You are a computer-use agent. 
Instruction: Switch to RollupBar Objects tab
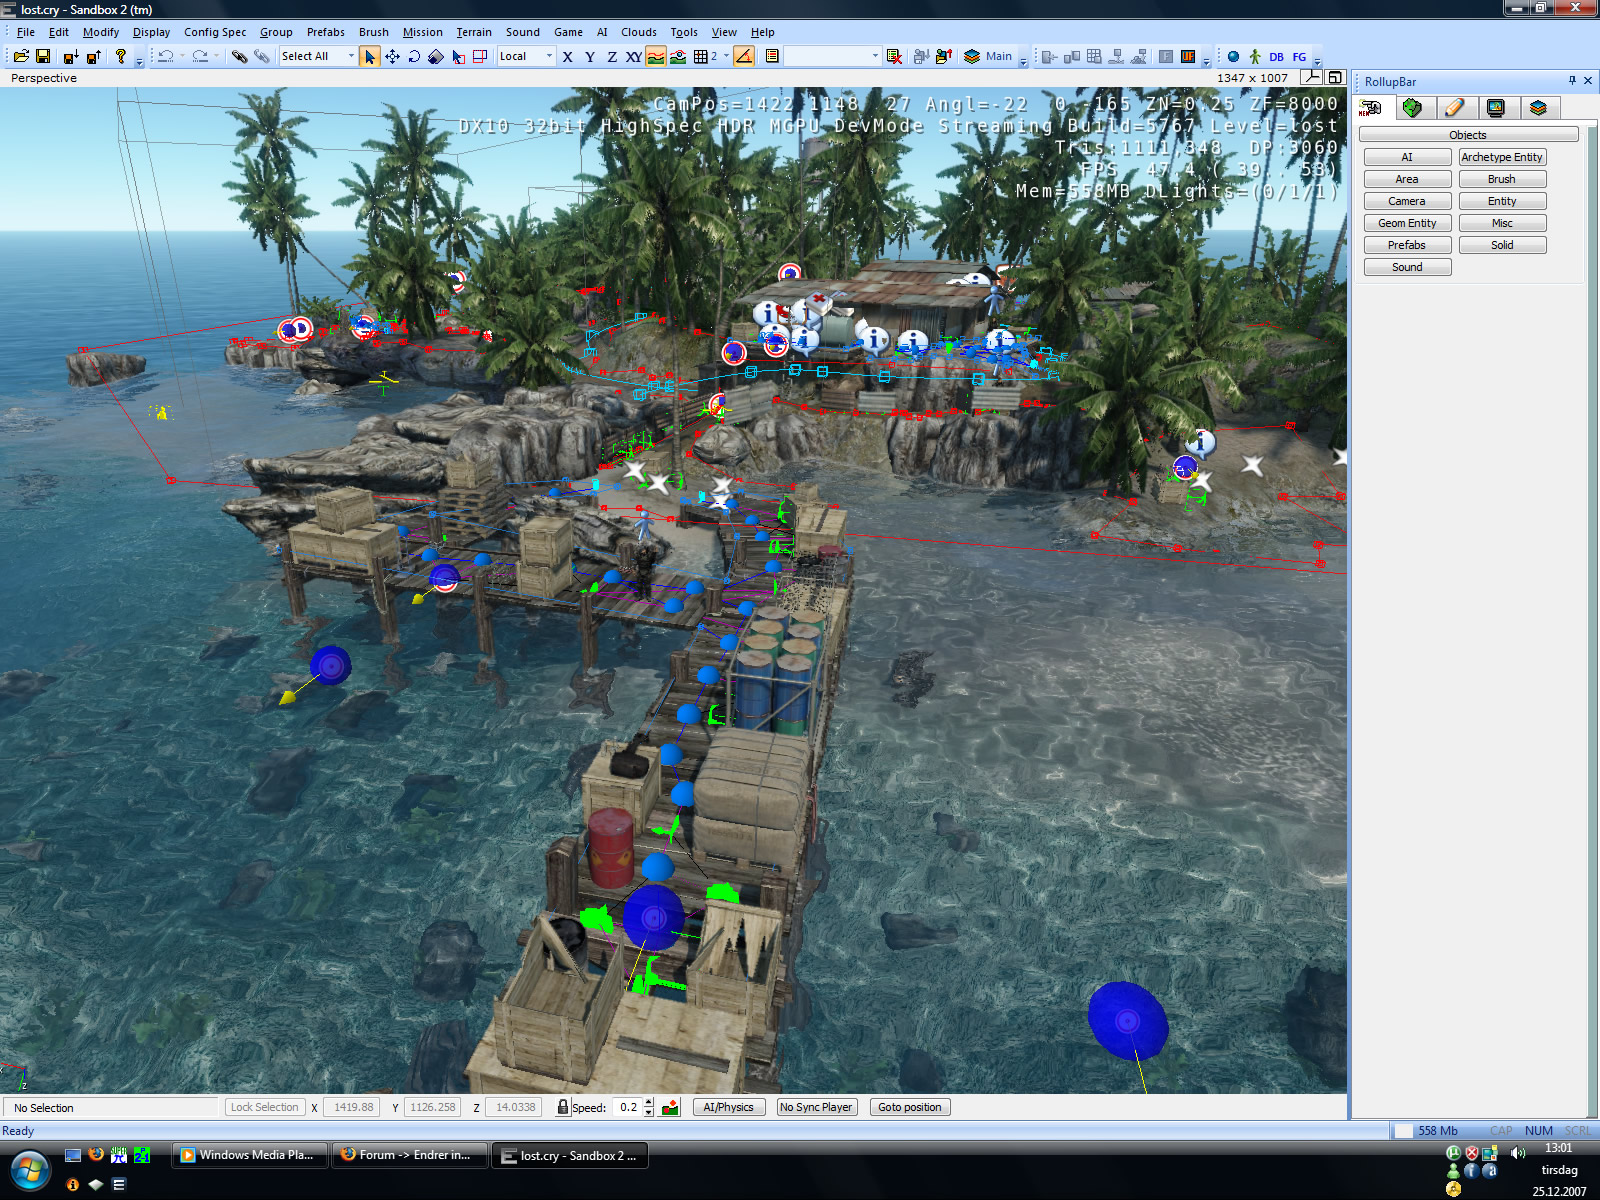pos(1371,108)
